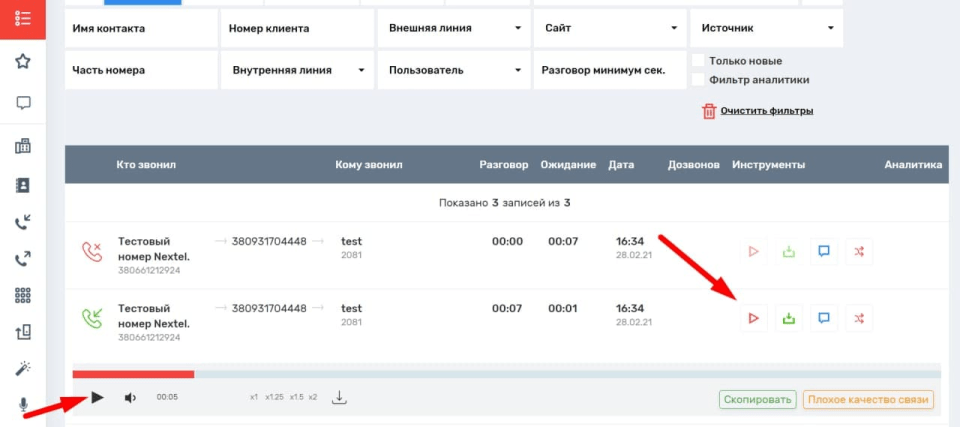Toggle the "Фильтр аналитики" checkbox

699,80
